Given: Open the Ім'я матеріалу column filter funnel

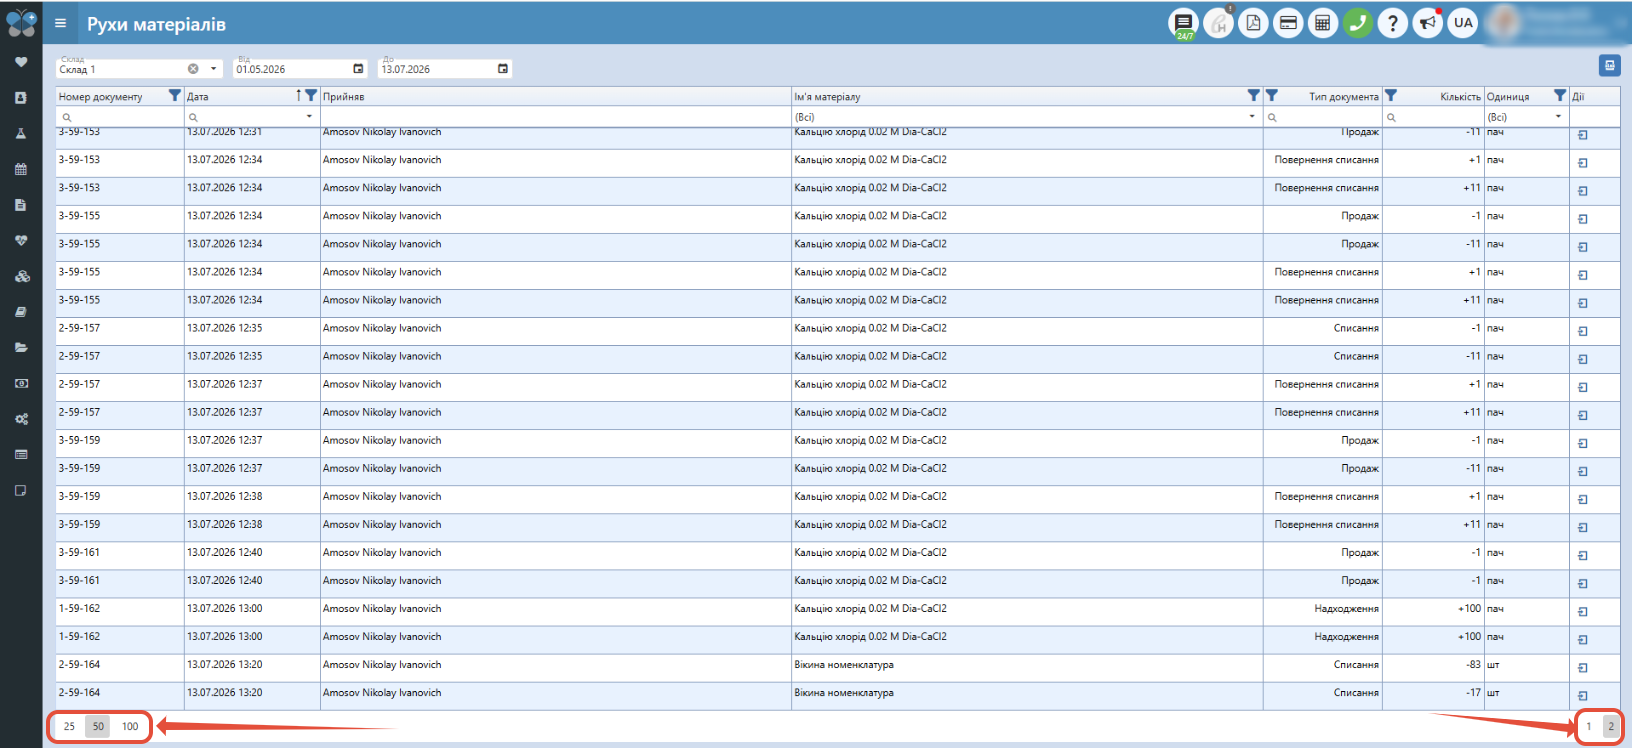Looking at the screenshot, I should point(1253,96).
